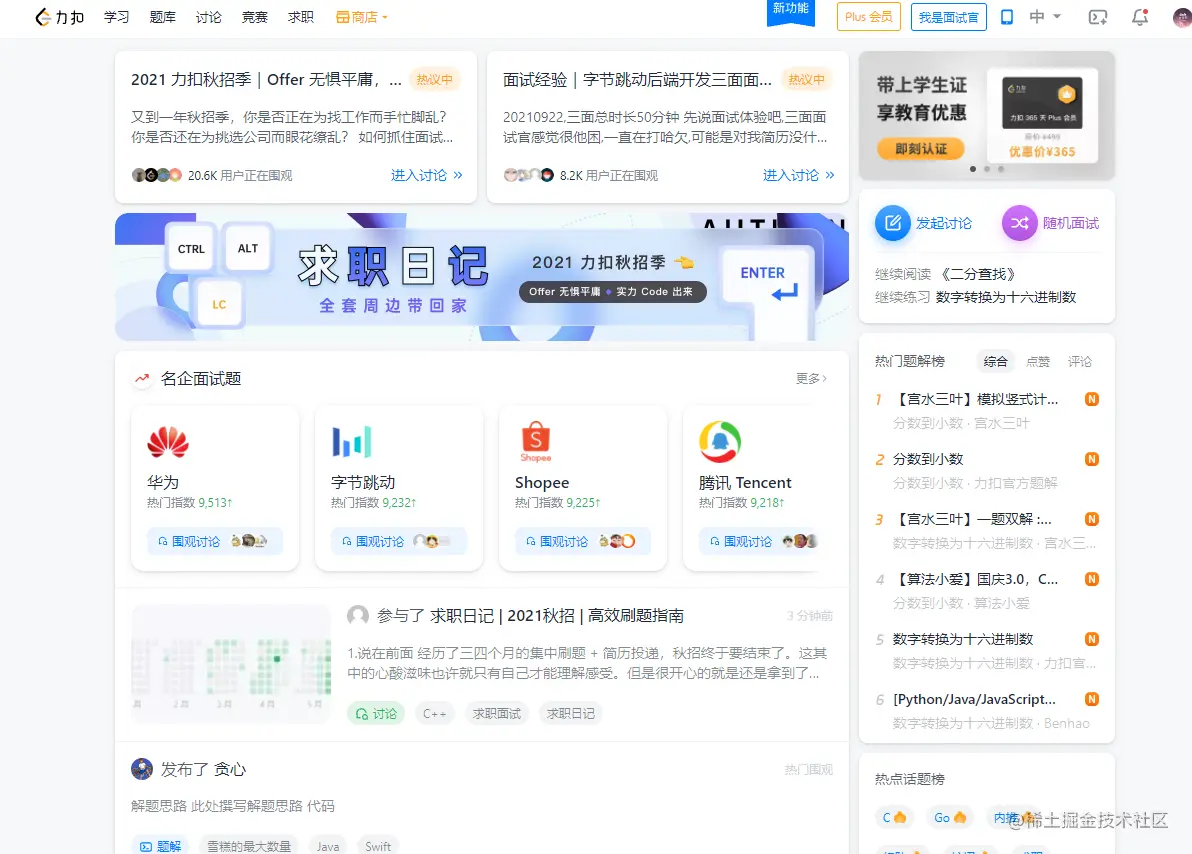
Task: Go to 竞赛 menu item
Action: [255, 17]
